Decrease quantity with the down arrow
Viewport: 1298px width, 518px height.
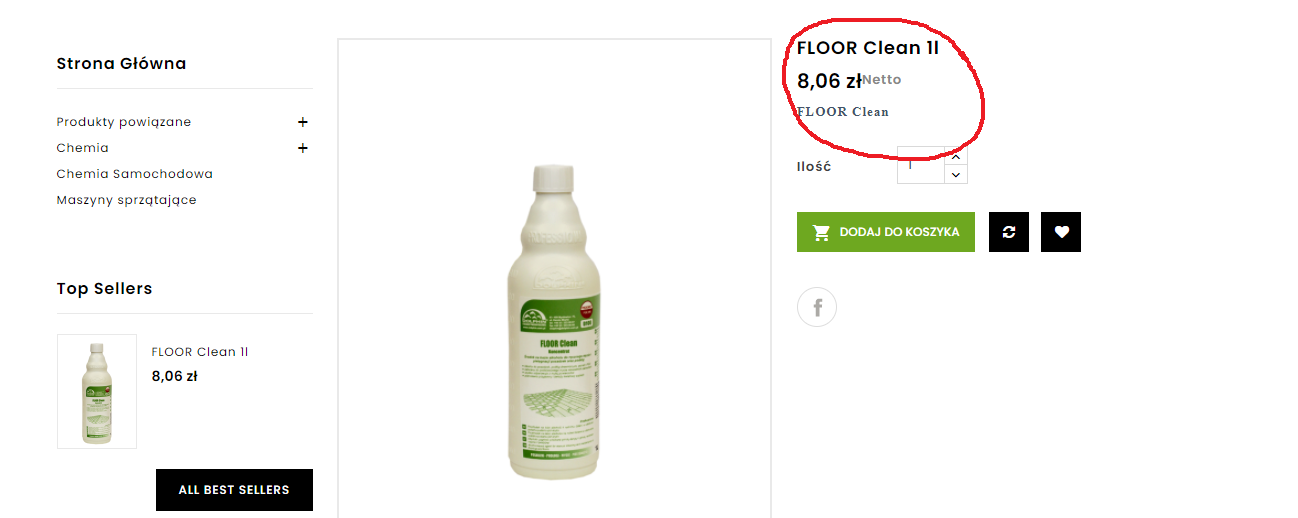pyautogui.click(x=956, y=174)
